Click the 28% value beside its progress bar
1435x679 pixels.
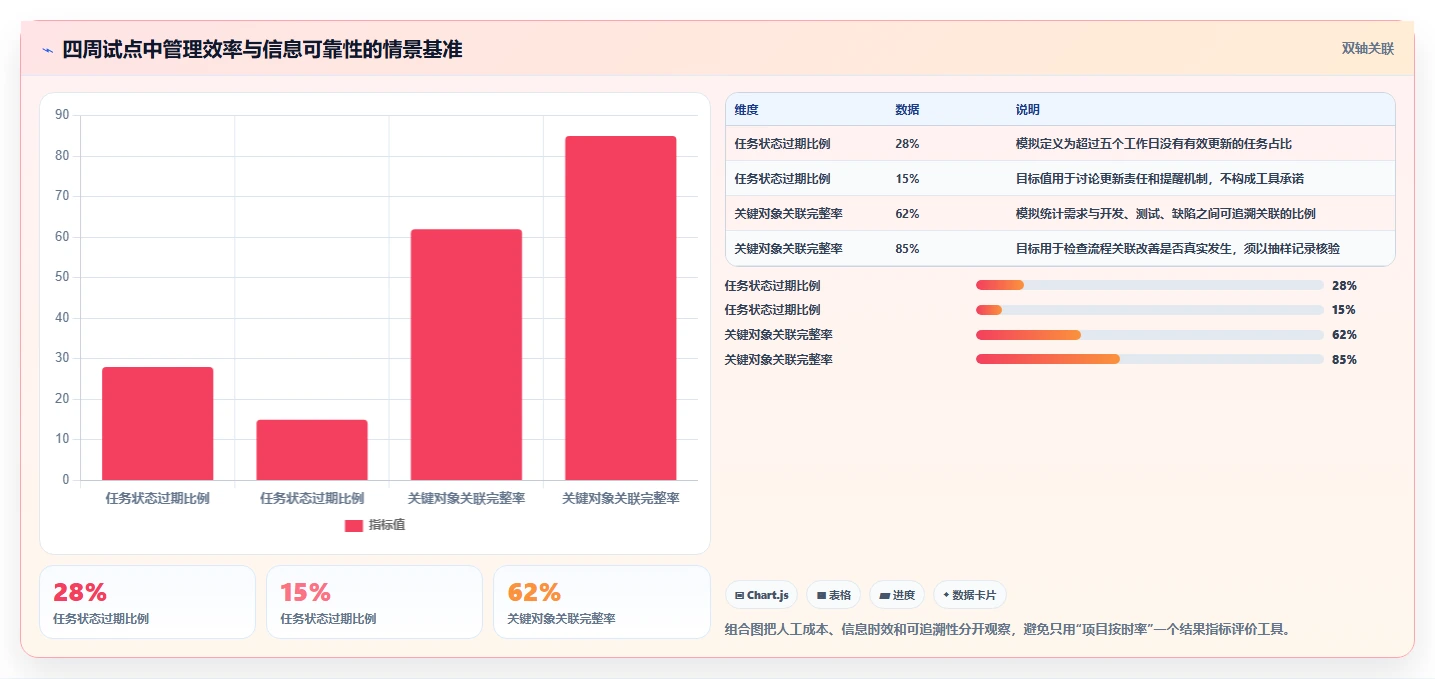(1344, 285)
